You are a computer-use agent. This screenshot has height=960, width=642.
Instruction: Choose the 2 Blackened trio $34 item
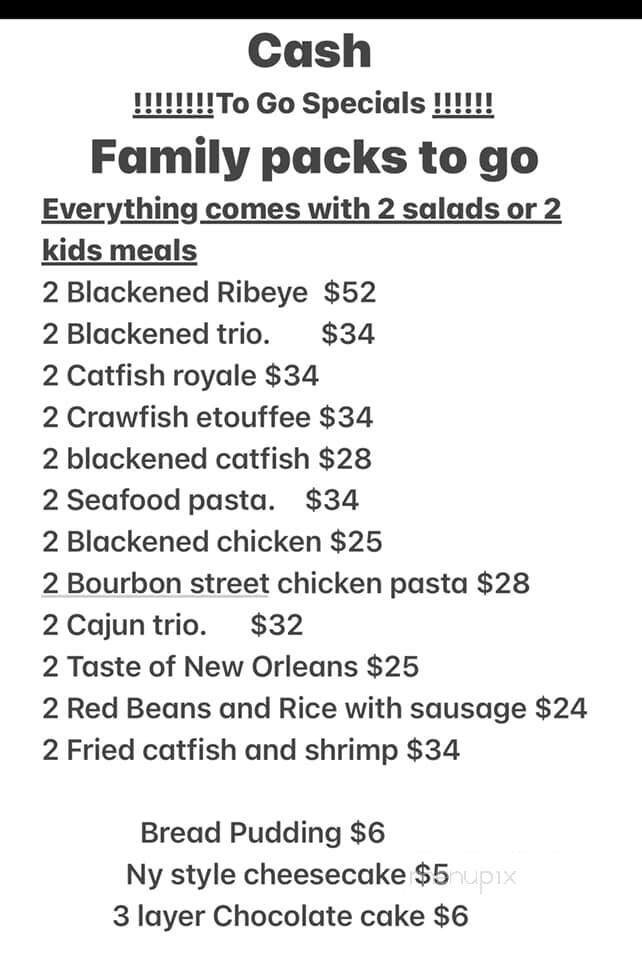208,334
